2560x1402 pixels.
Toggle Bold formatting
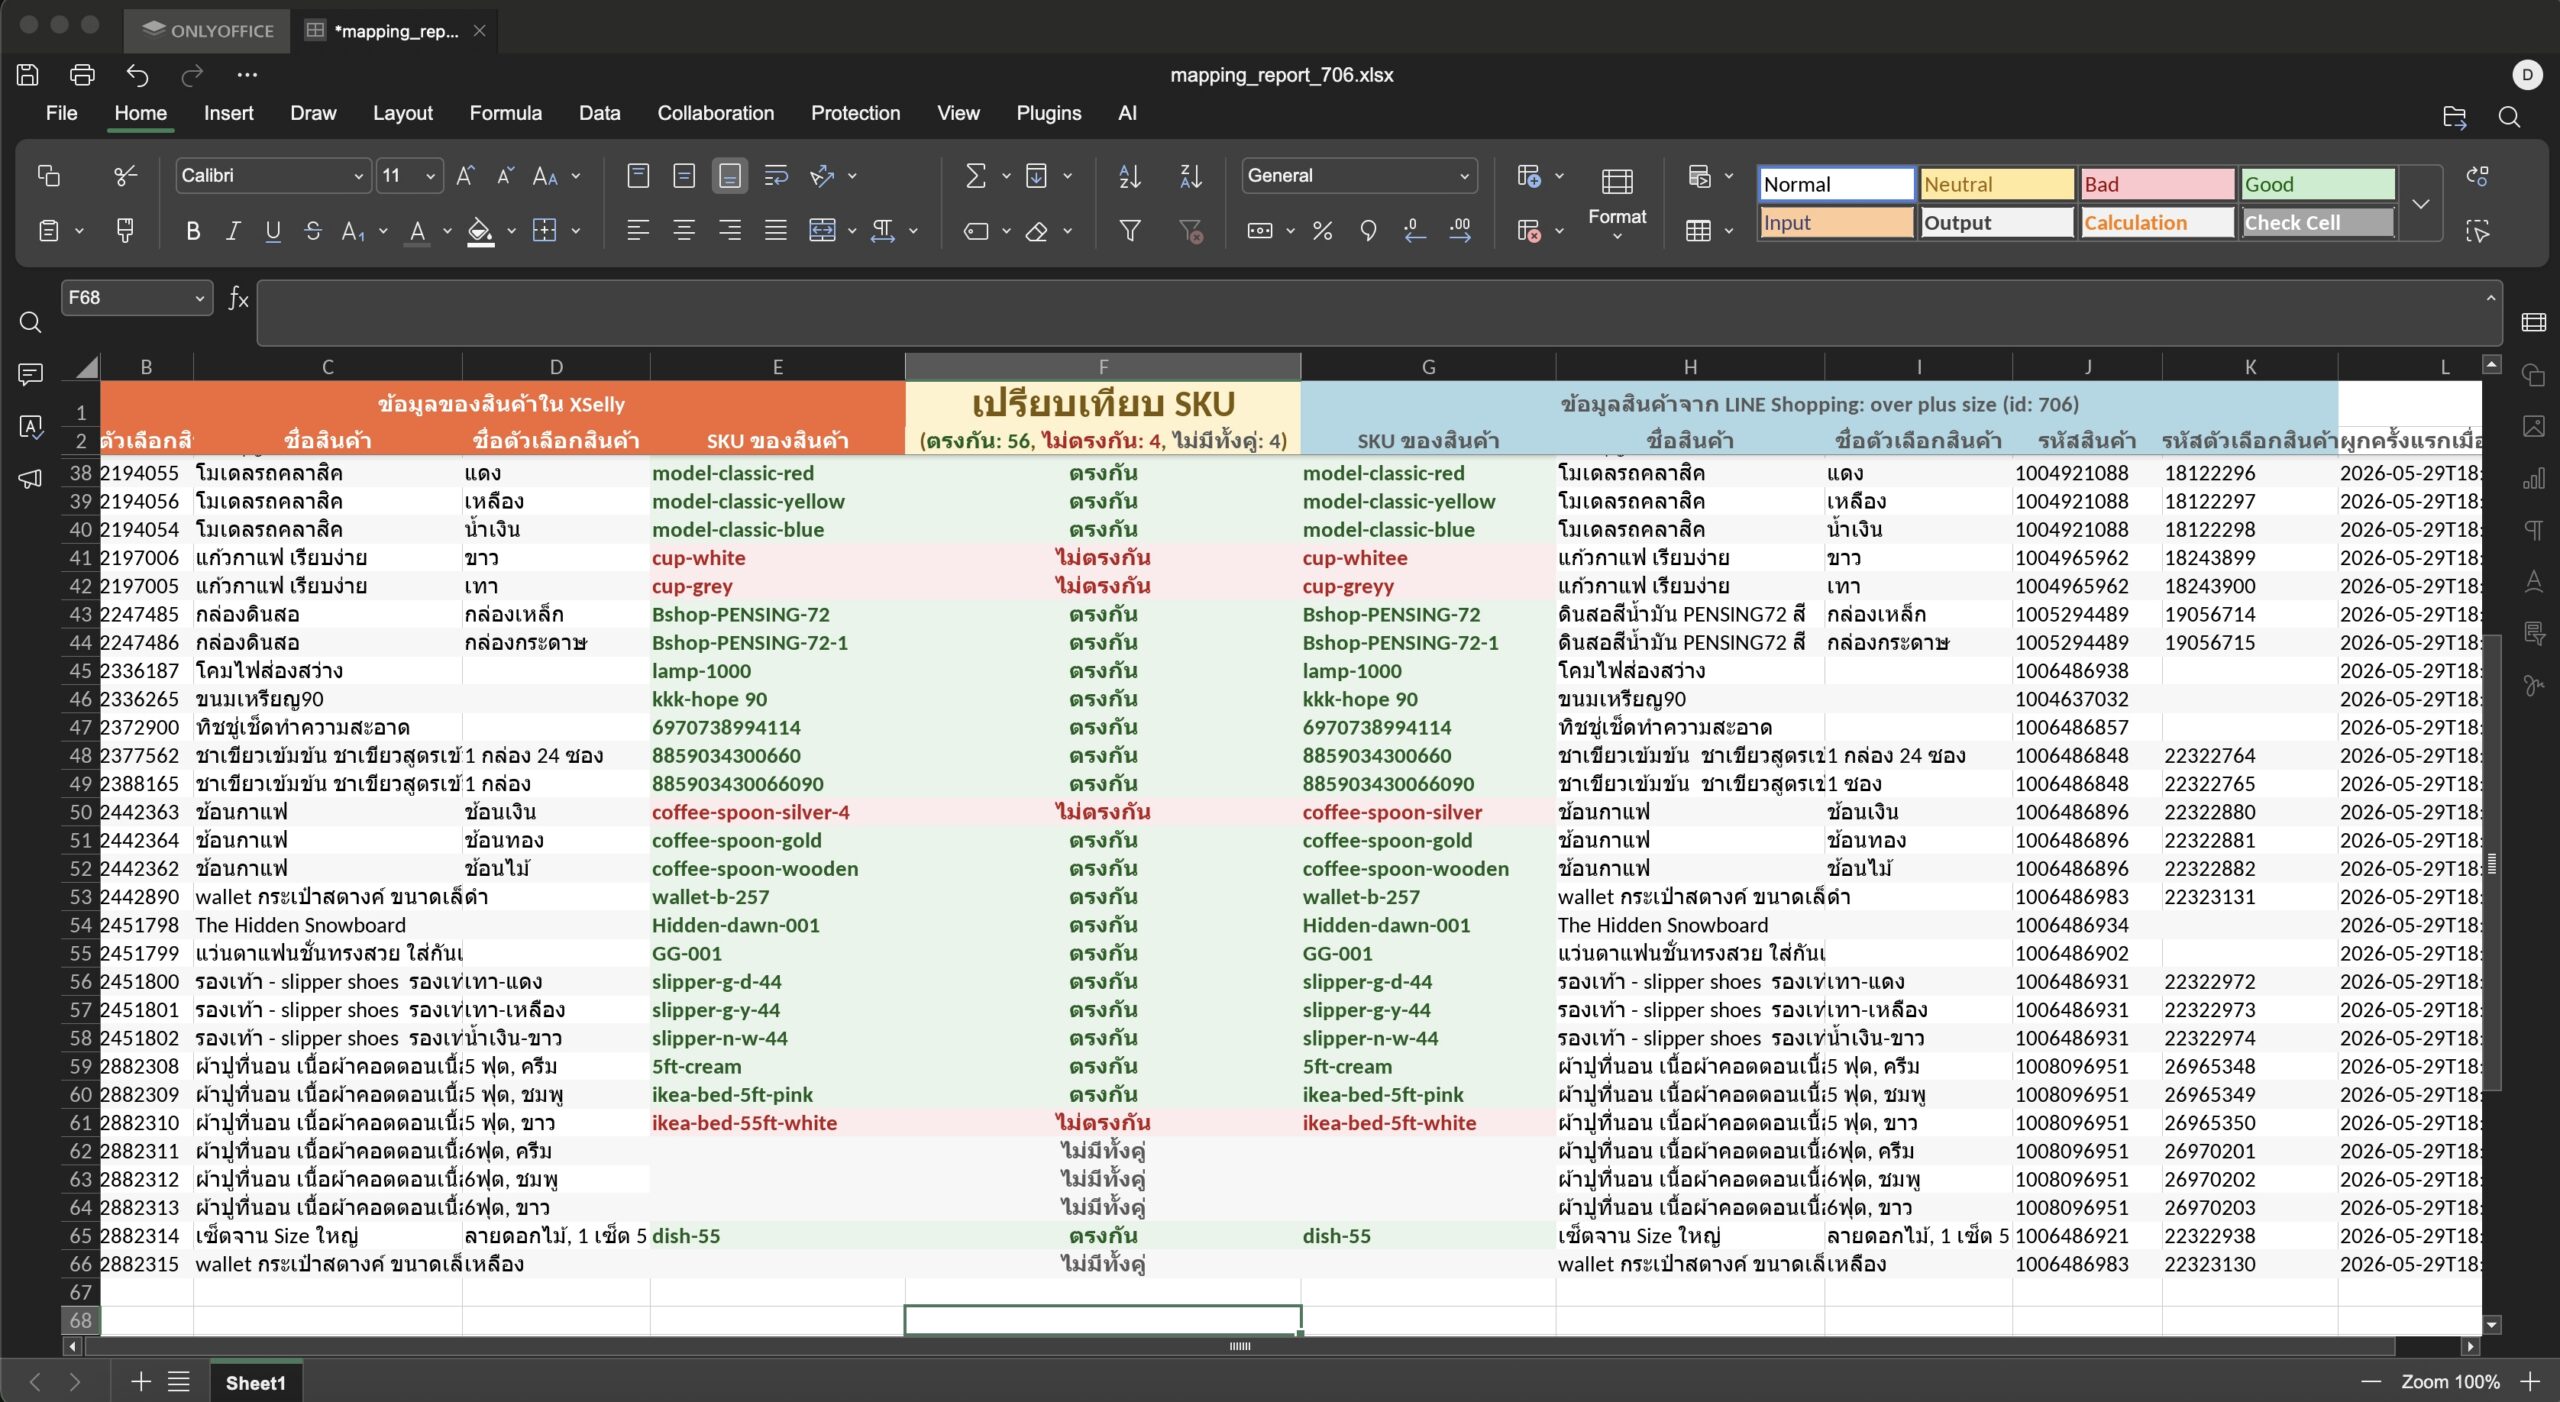coord(193,231)
